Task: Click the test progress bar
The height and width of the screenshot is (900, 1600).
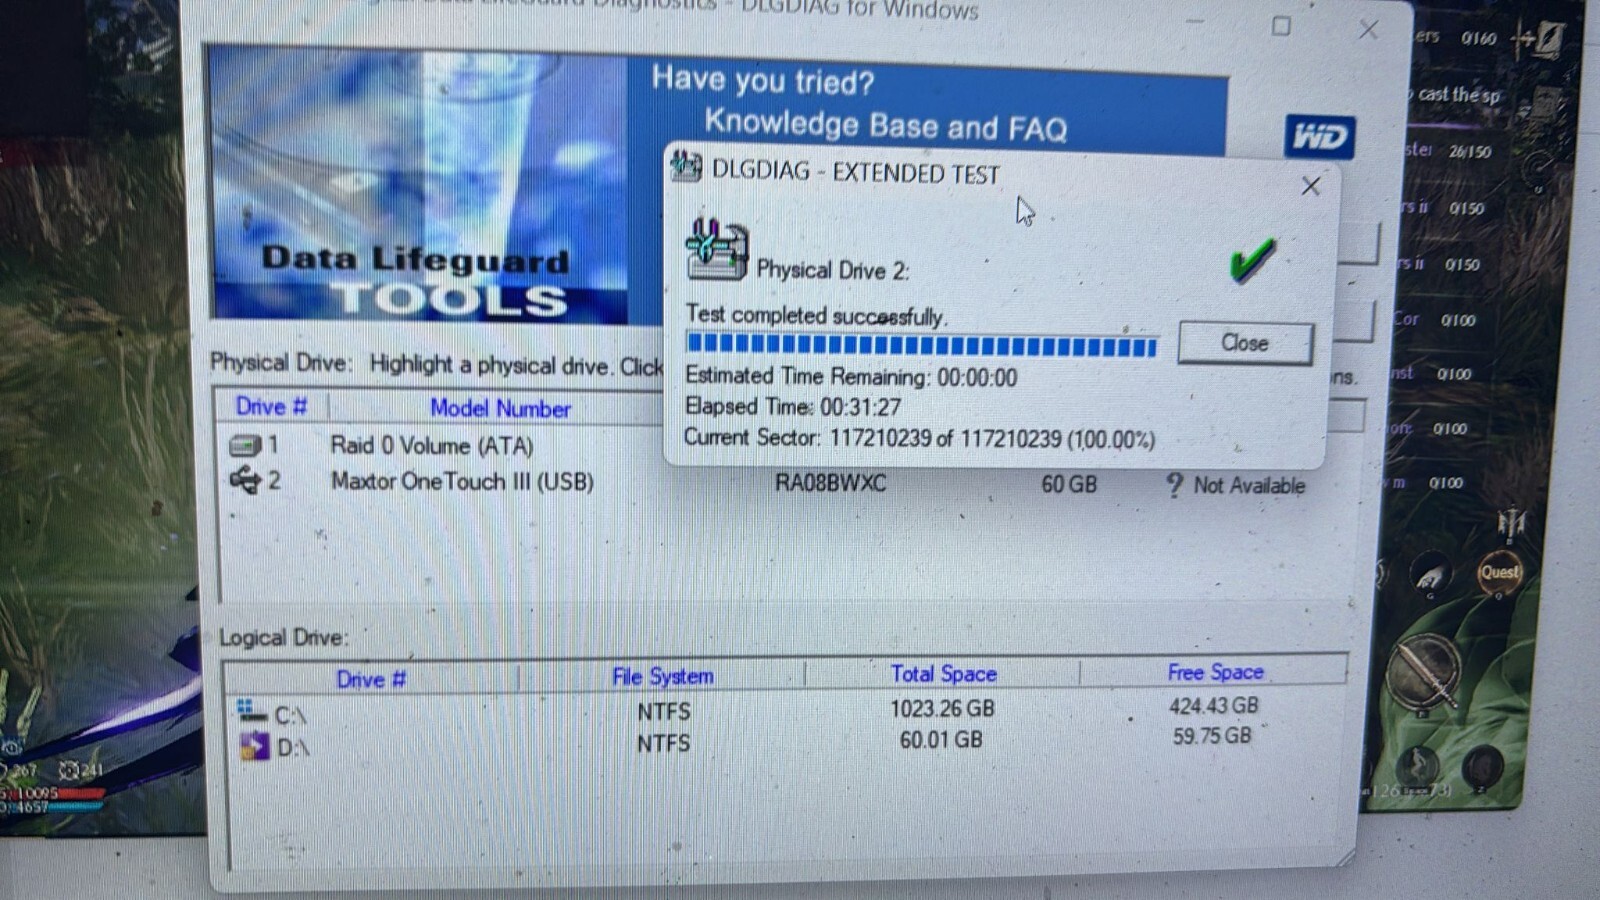Action: tap(921, 346)
